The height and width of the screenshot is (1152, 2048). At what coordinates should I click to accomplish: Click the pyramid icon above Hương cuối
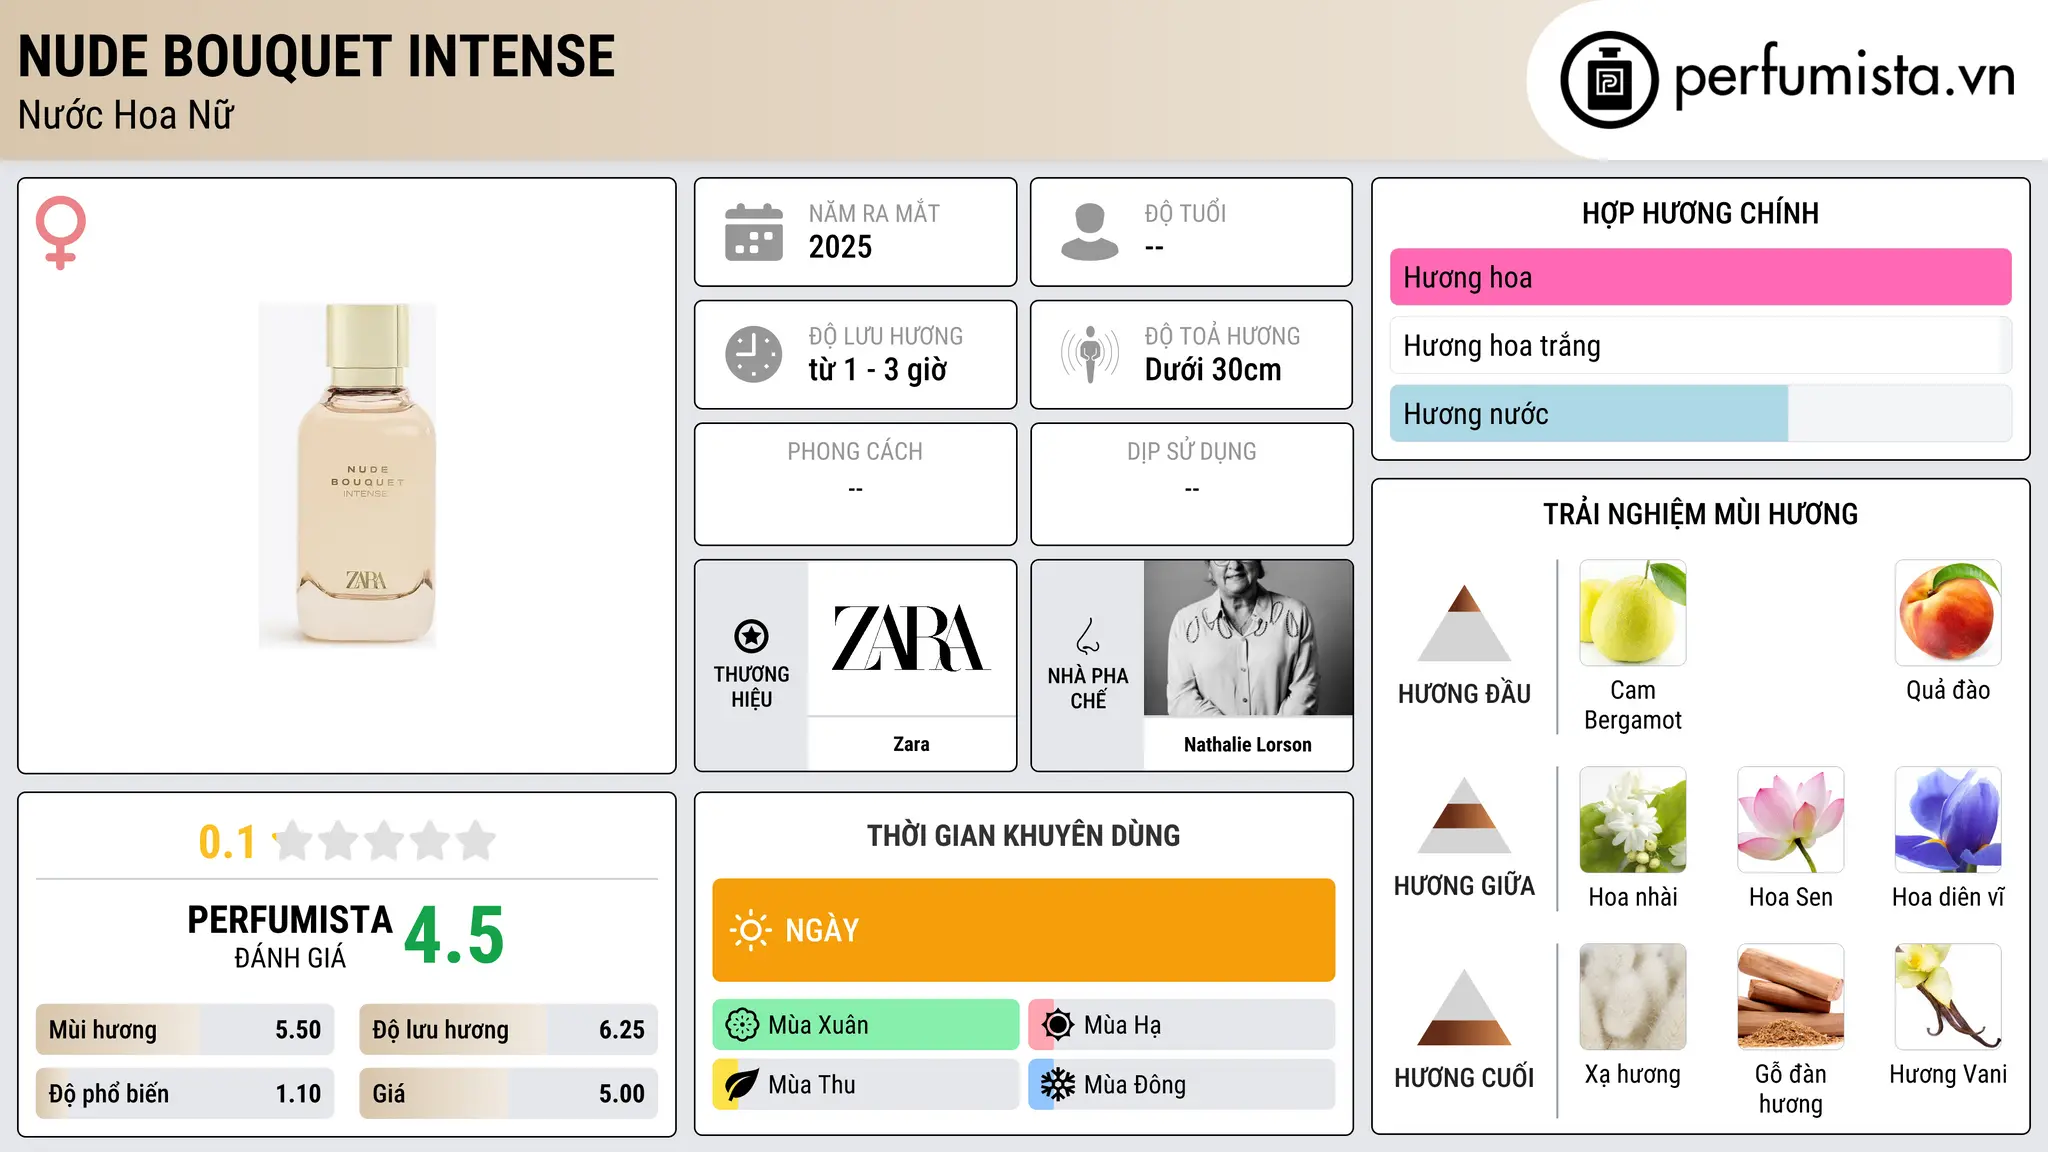[x=1464, y=1007]
